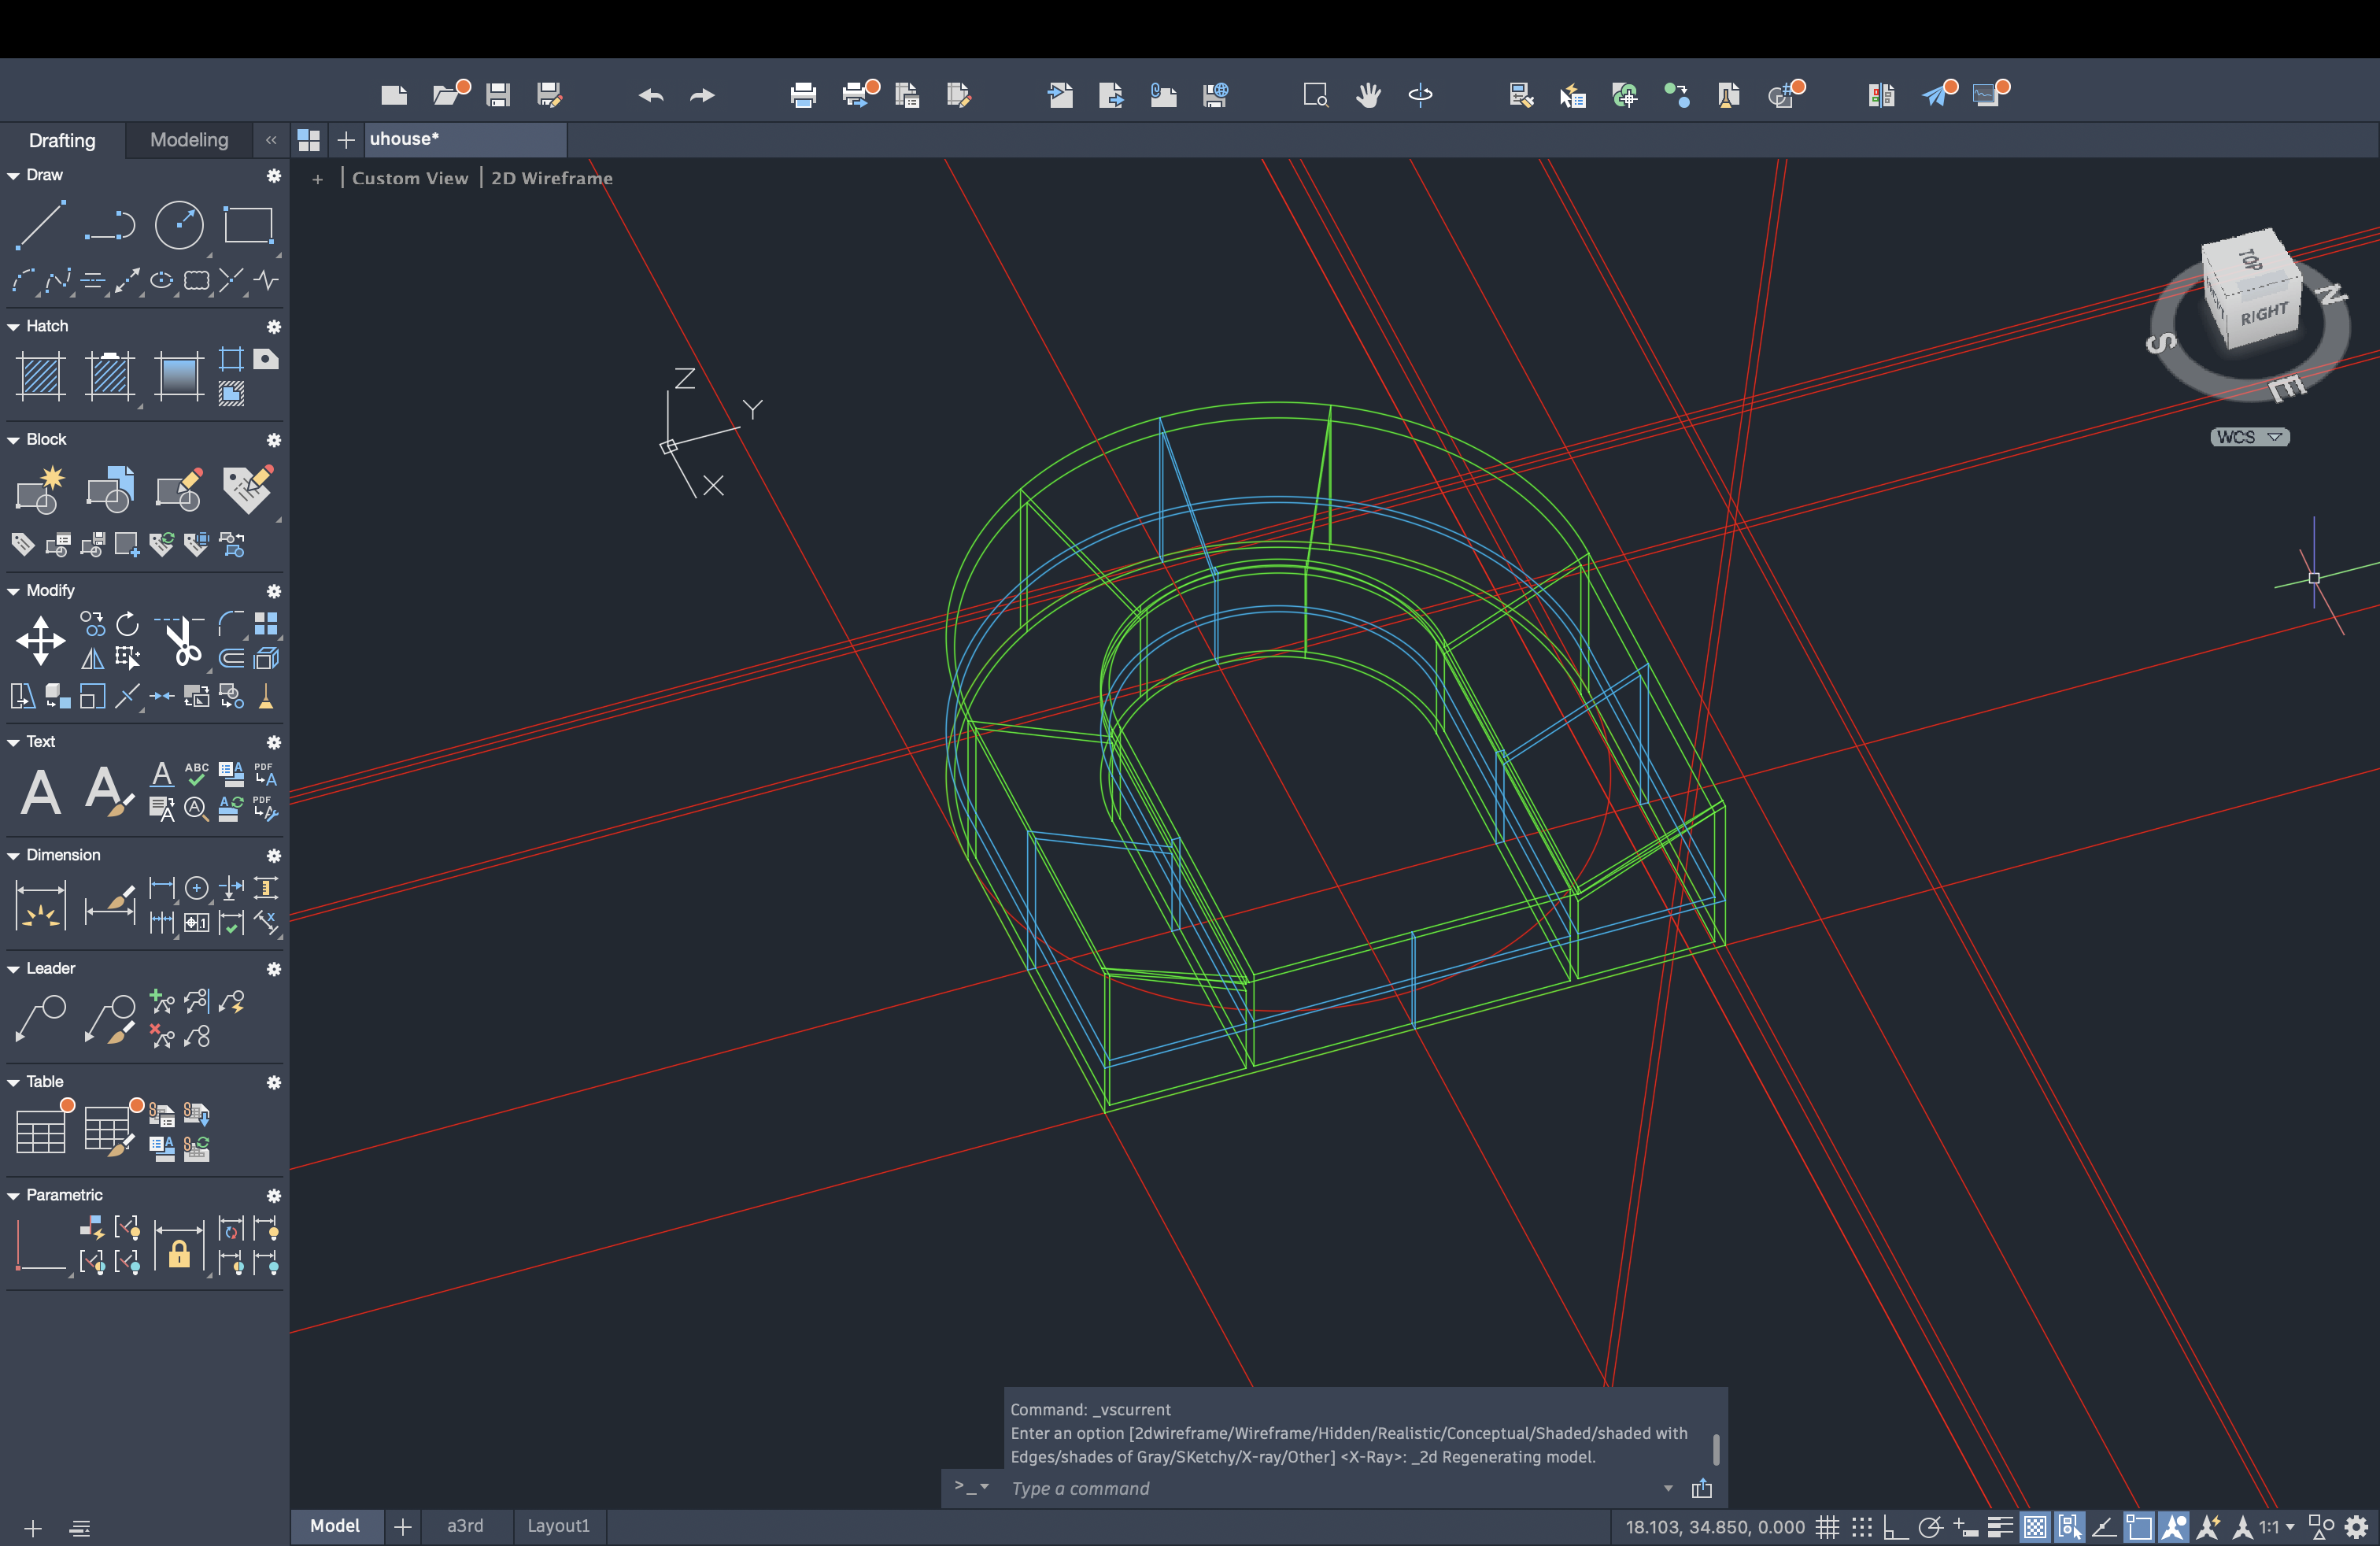This screenshot has height=1546, width=2380.
Task: Click the Custom View label
Action: pyautogui.click(x=409, y=178)
